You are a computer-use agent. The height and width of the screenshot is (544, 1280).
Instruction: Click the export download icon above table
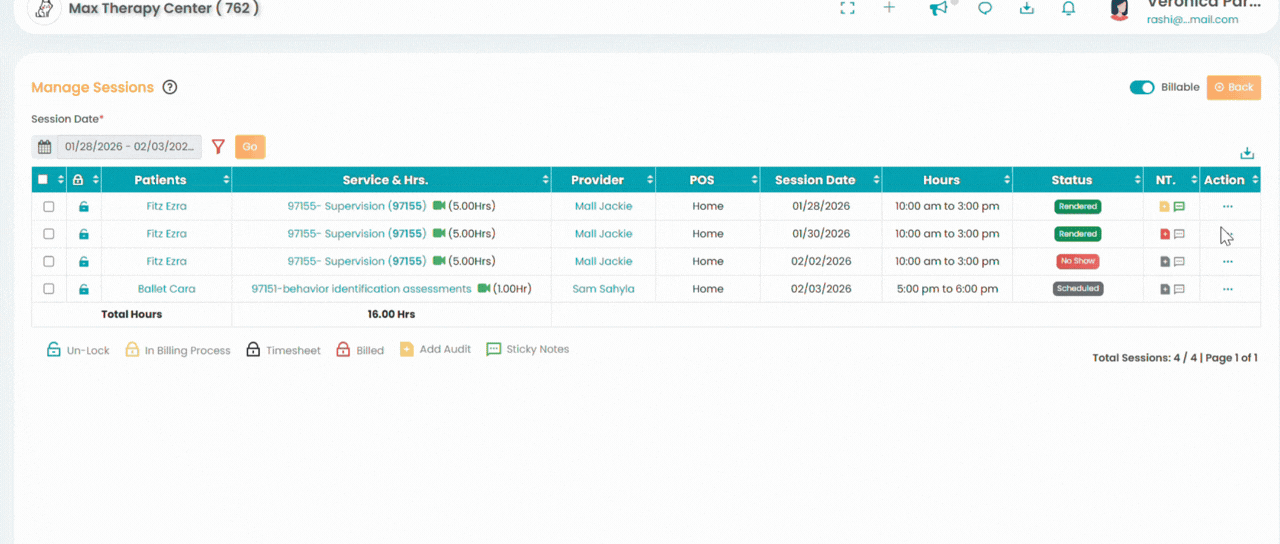(x=1246, y=153)
